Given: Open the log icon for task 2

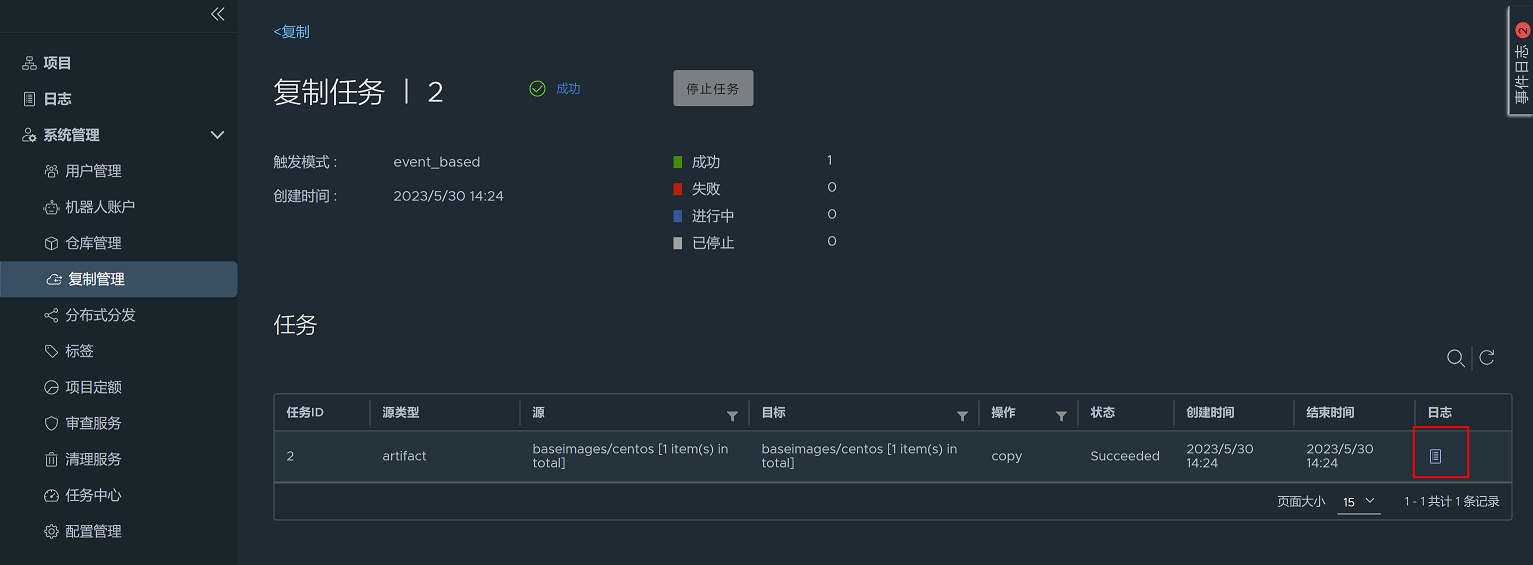Looking at the screenshot, I should click(1435, 456).
